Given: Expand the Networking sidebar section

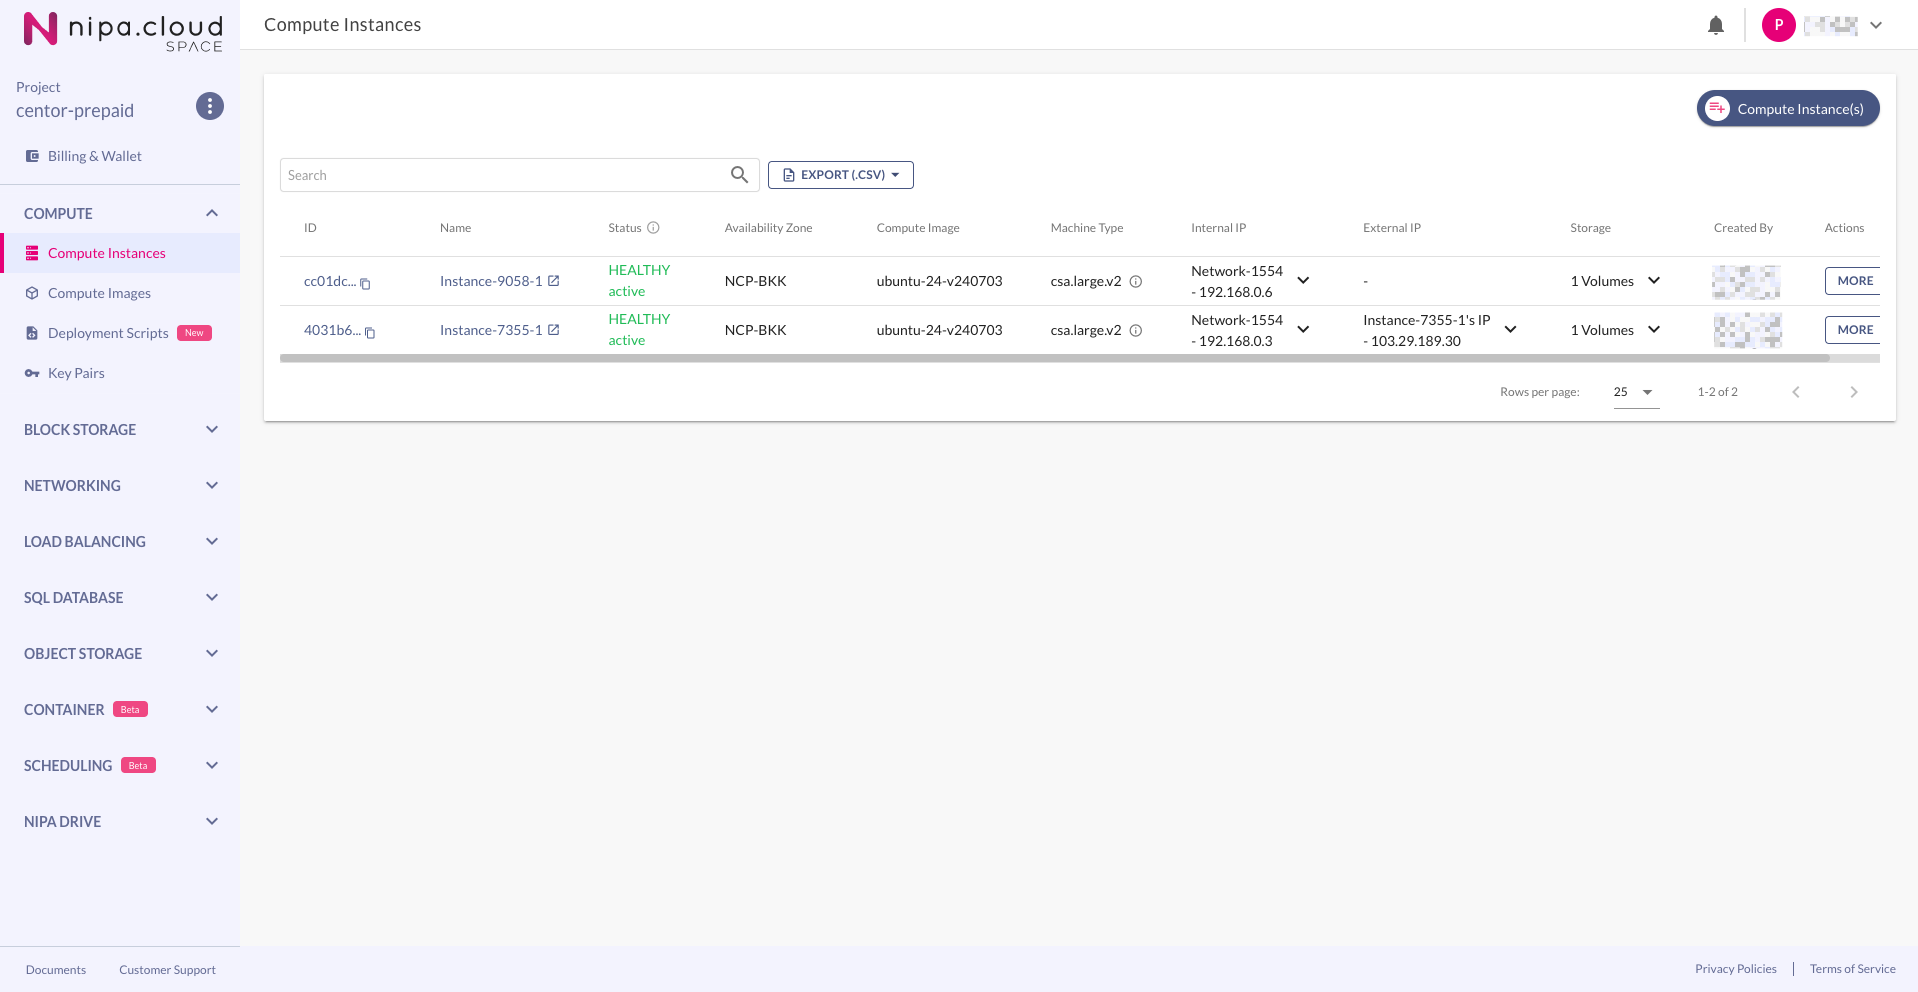Looking at the screenshot, I should point(120,486).
